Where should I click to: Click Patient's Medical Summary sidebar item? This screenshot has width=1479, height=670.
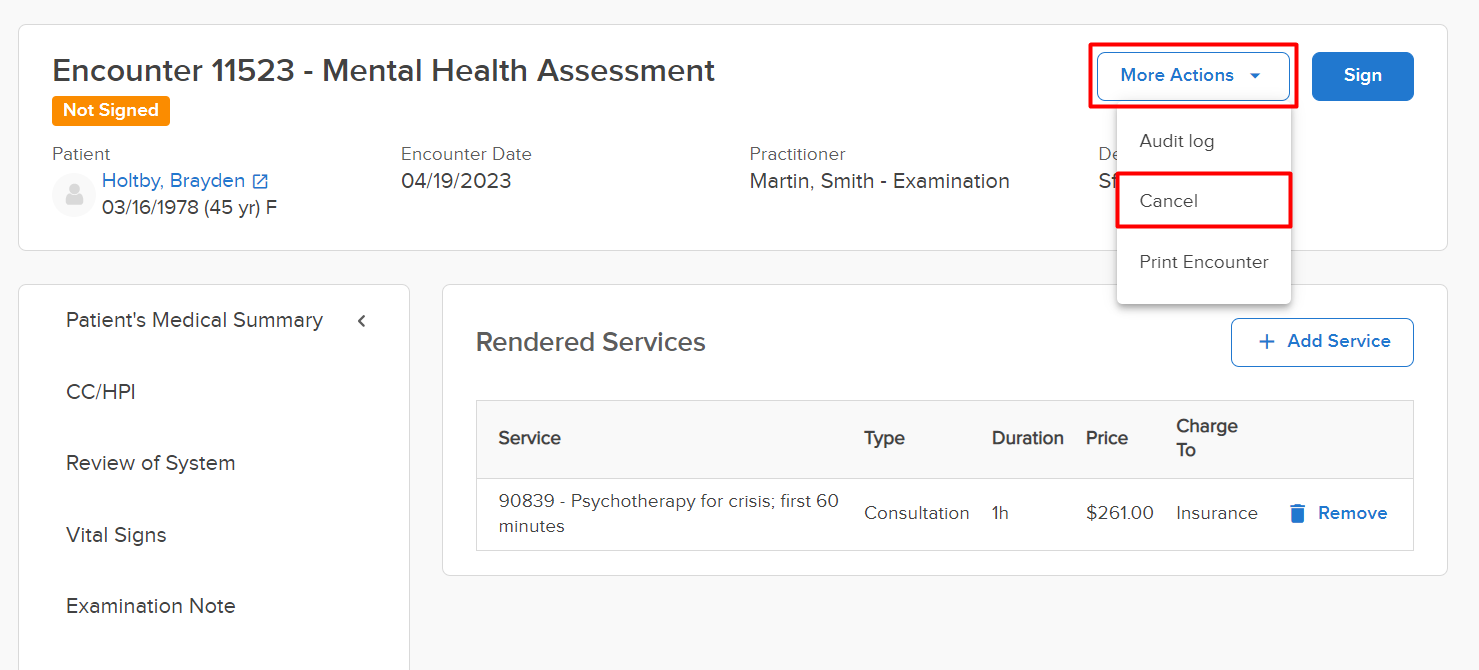tap(194, 320)
